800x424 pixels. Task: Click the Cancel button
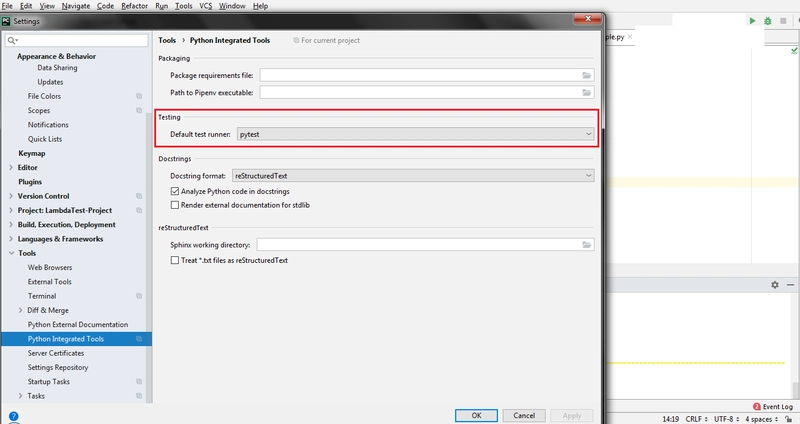pos(525,415)
